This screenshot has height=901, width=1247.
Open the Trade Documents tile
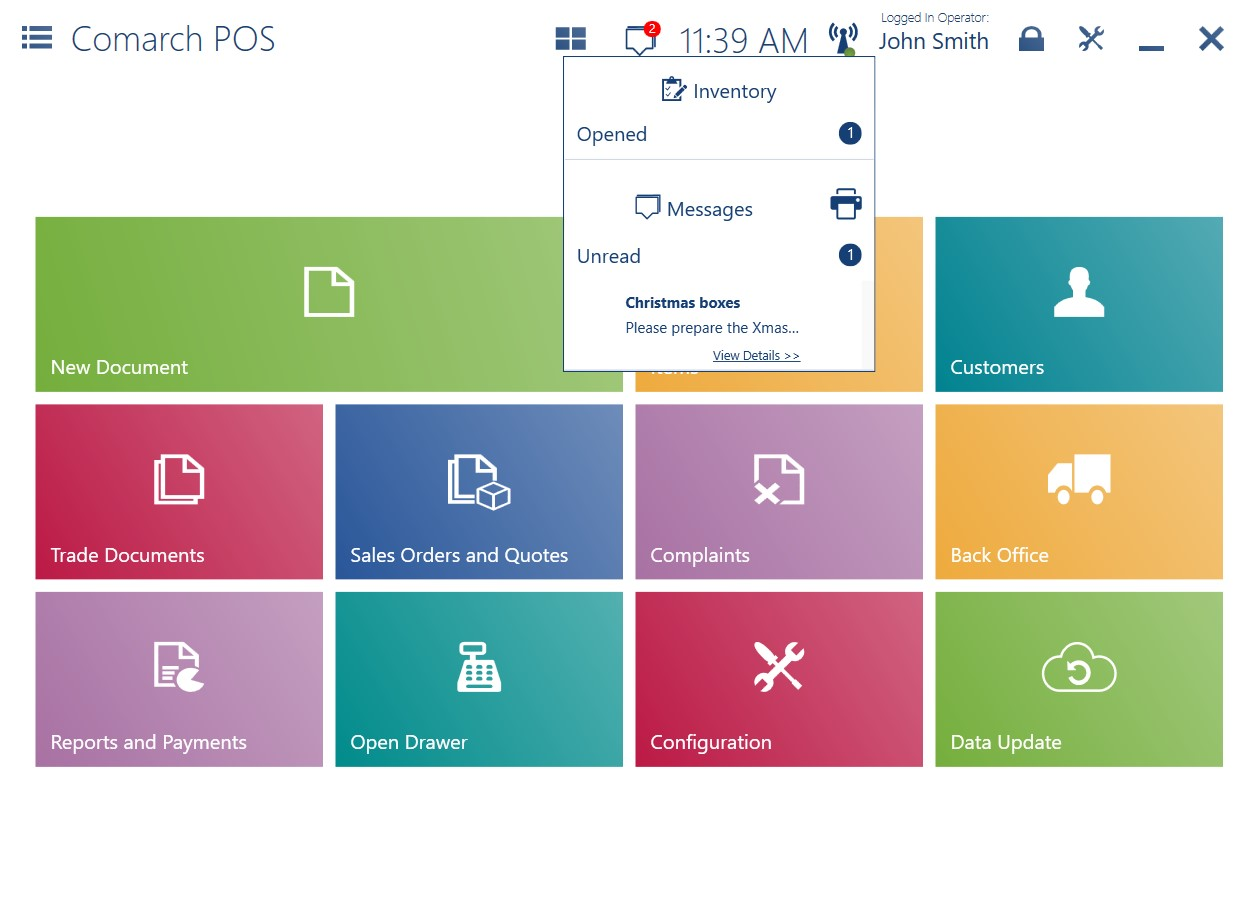click(179, 491)
